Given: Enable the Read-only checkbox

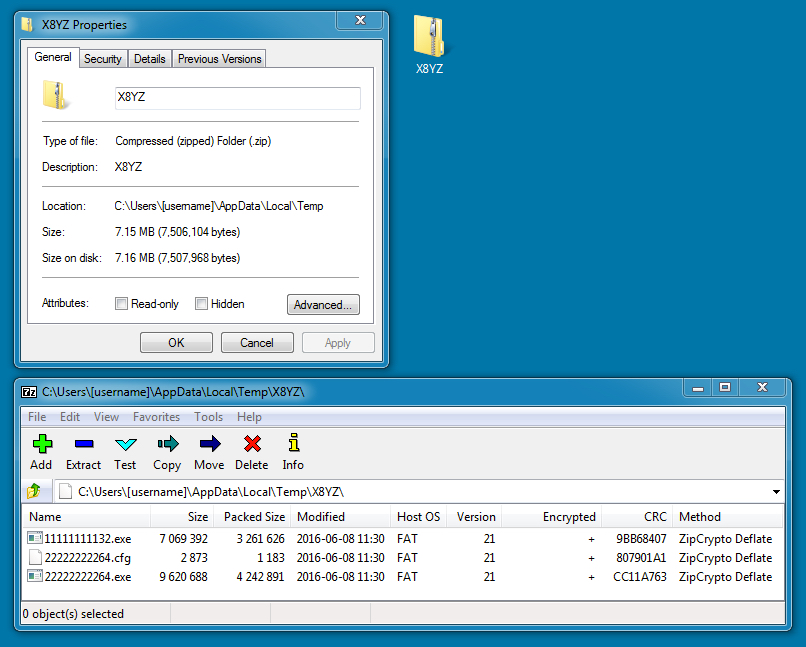Looking at the screenshot, I should (121, 304).
